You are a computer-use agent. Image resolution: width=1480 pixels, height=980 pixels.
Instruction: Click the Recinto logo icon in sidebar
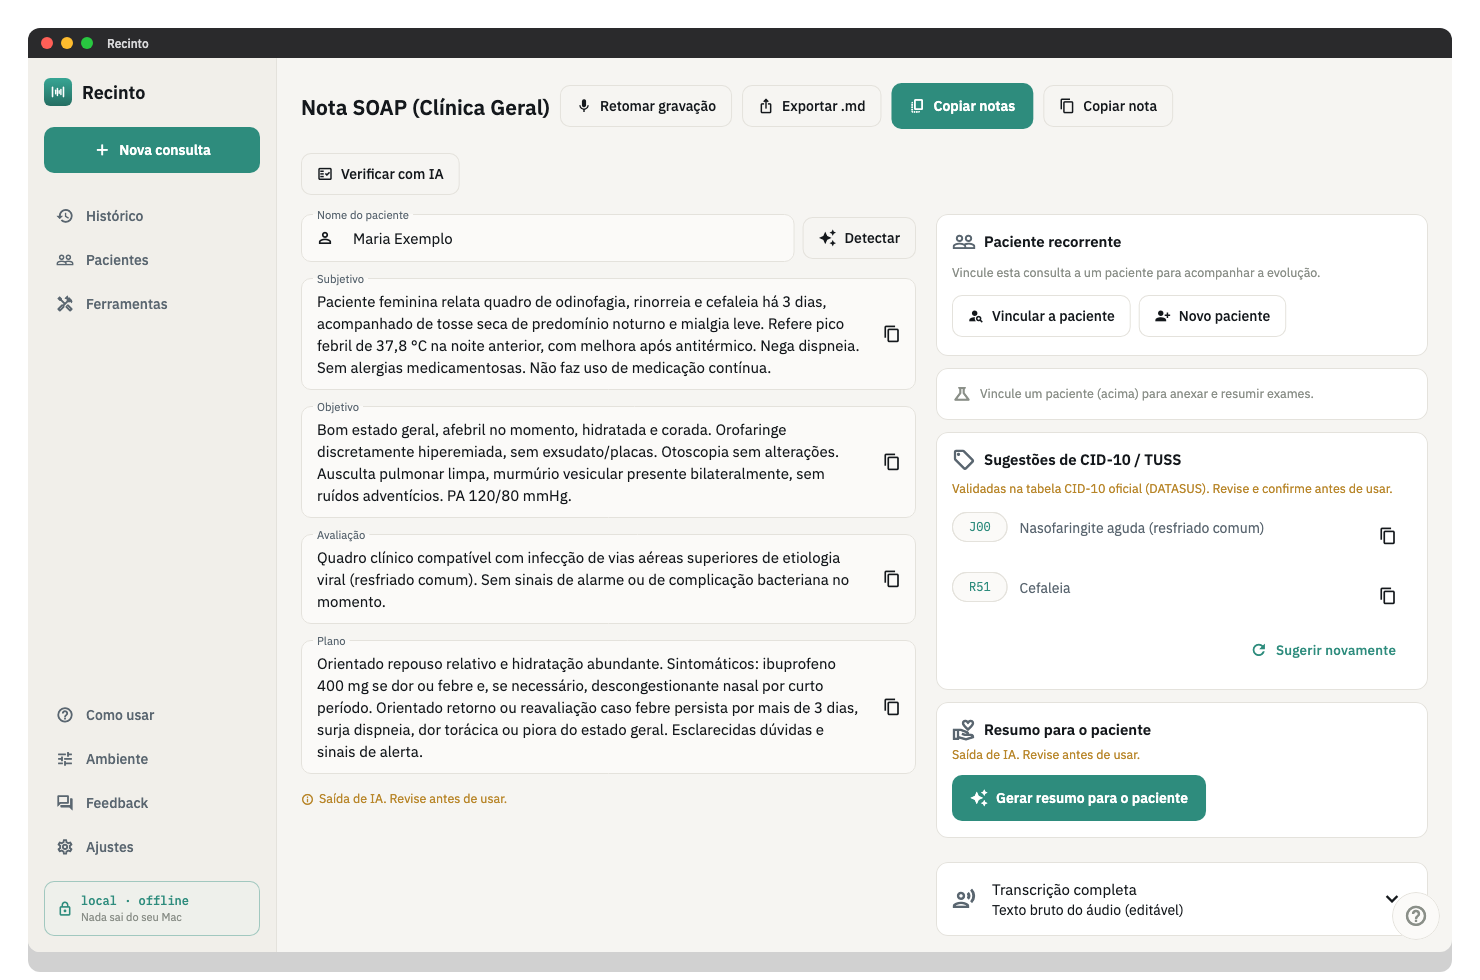tap(58, 92)
